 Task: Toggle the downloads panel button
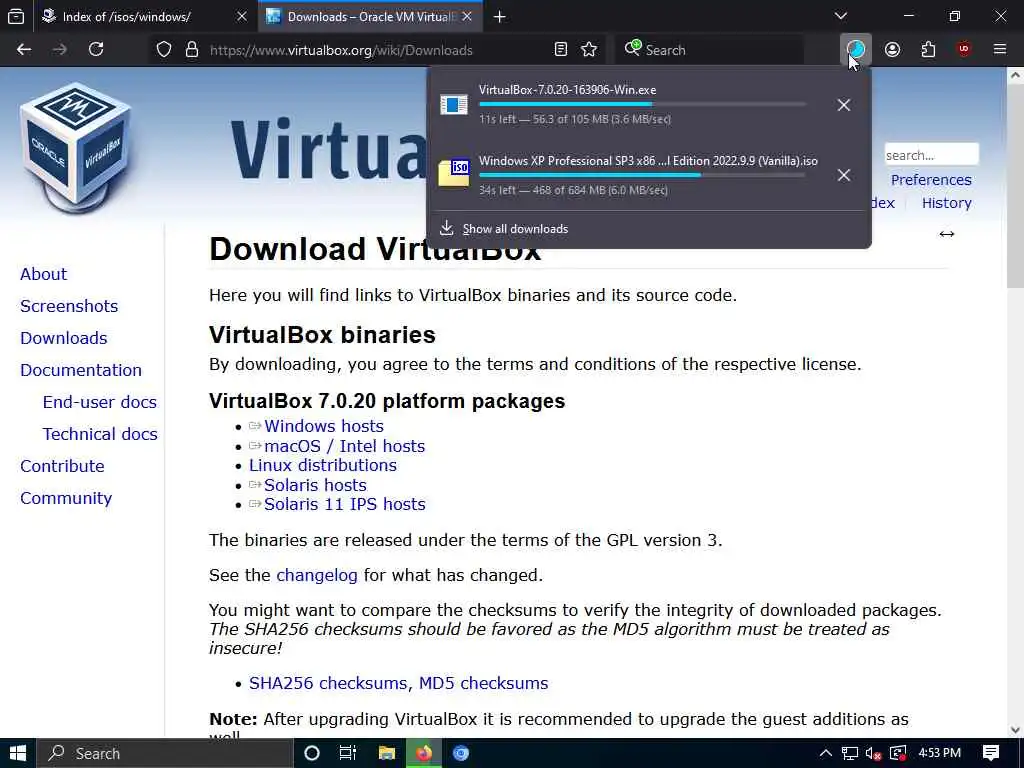856,49
